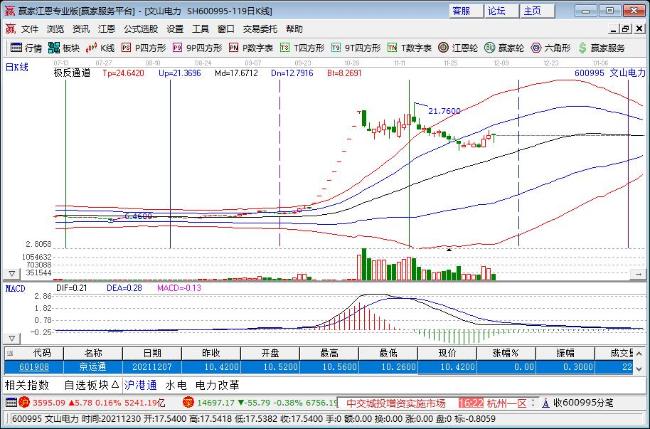This screenshot has width=650, height=429.
Task: Click the orange Shenzhen index icon
Action: tap(189, 402)
